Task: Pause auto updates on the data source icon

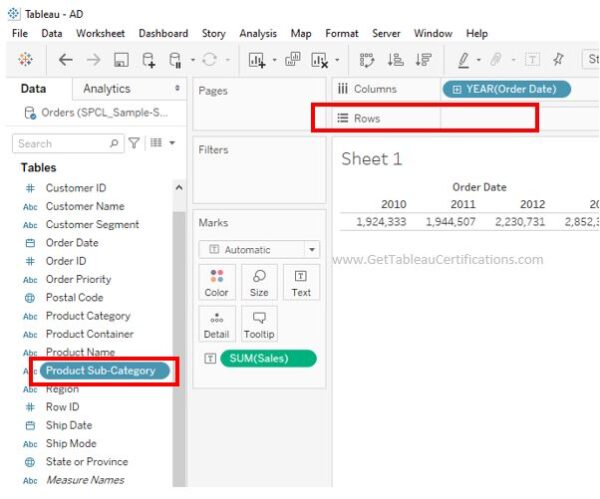Action: tap(175, 60)
